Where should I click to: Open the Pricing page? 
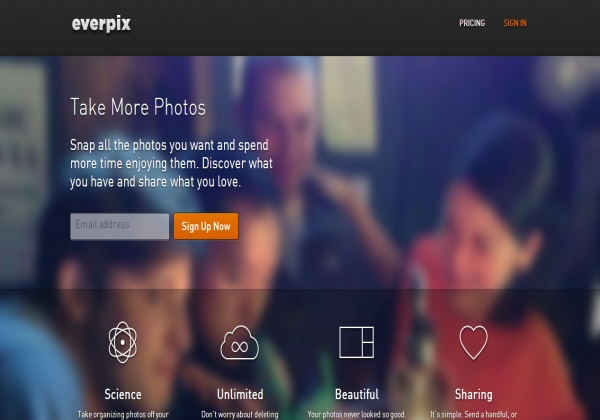click(472, 23)
